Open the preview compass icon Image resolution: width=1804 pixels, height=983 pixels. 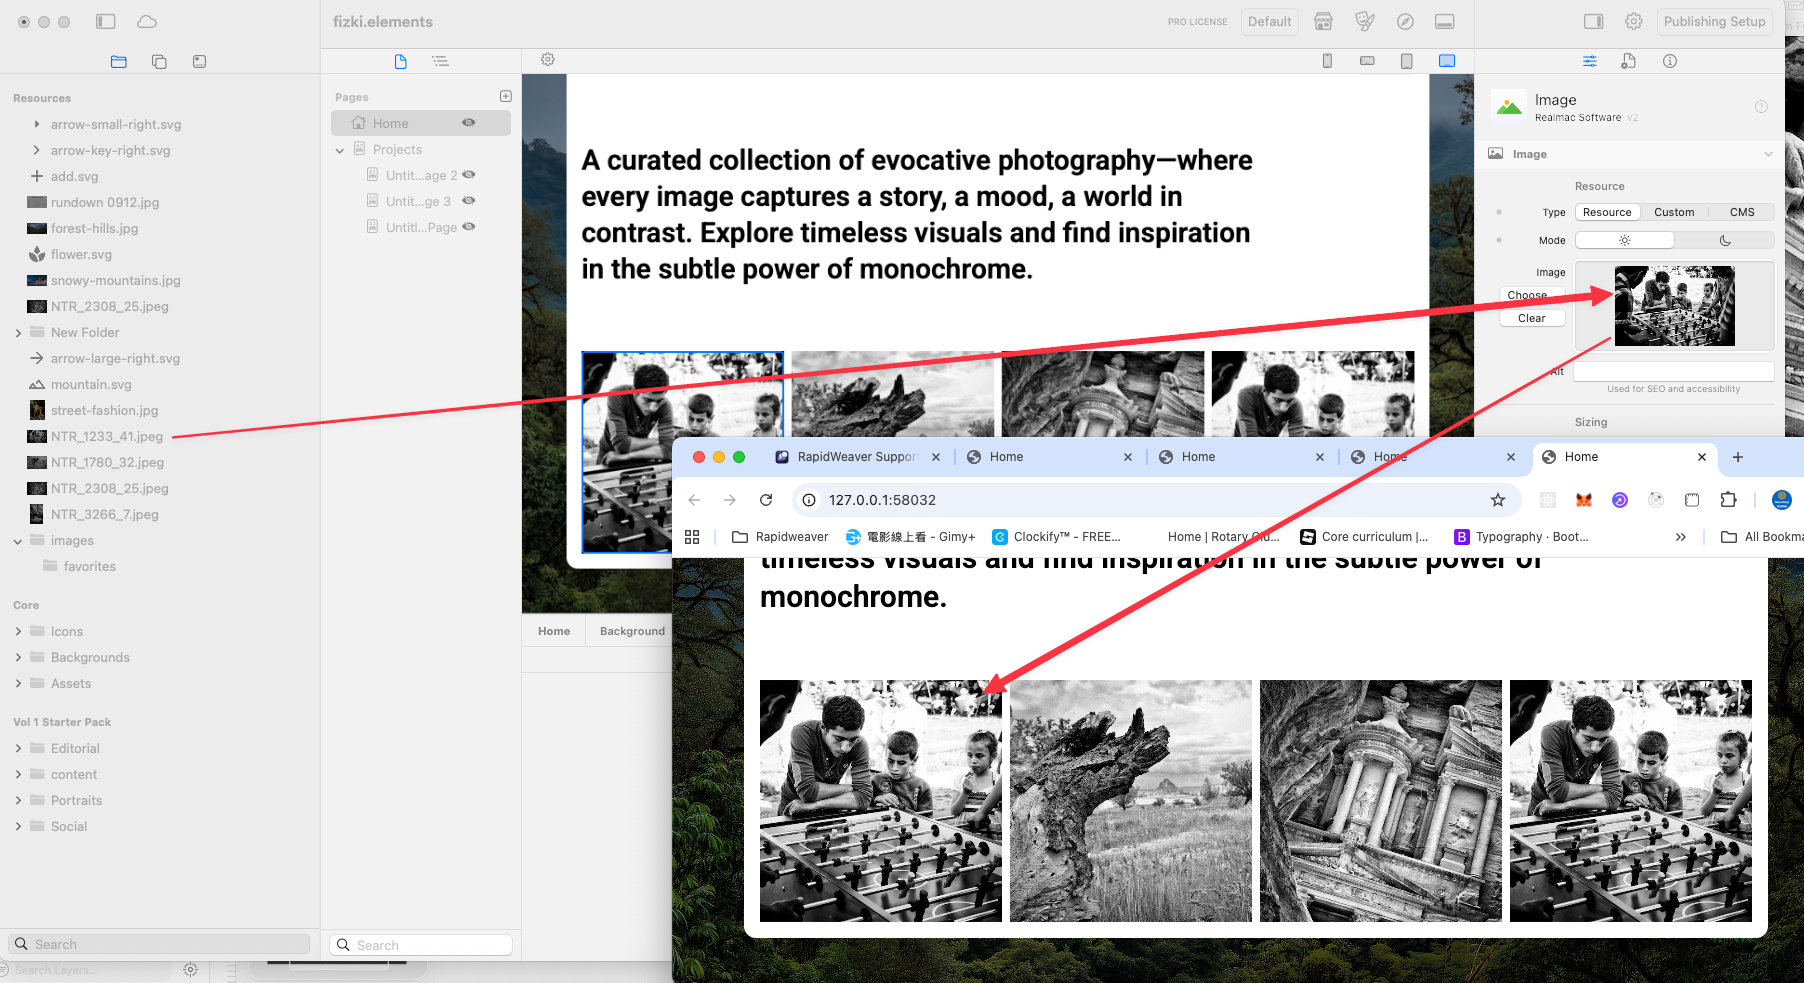coord(1405,21)
